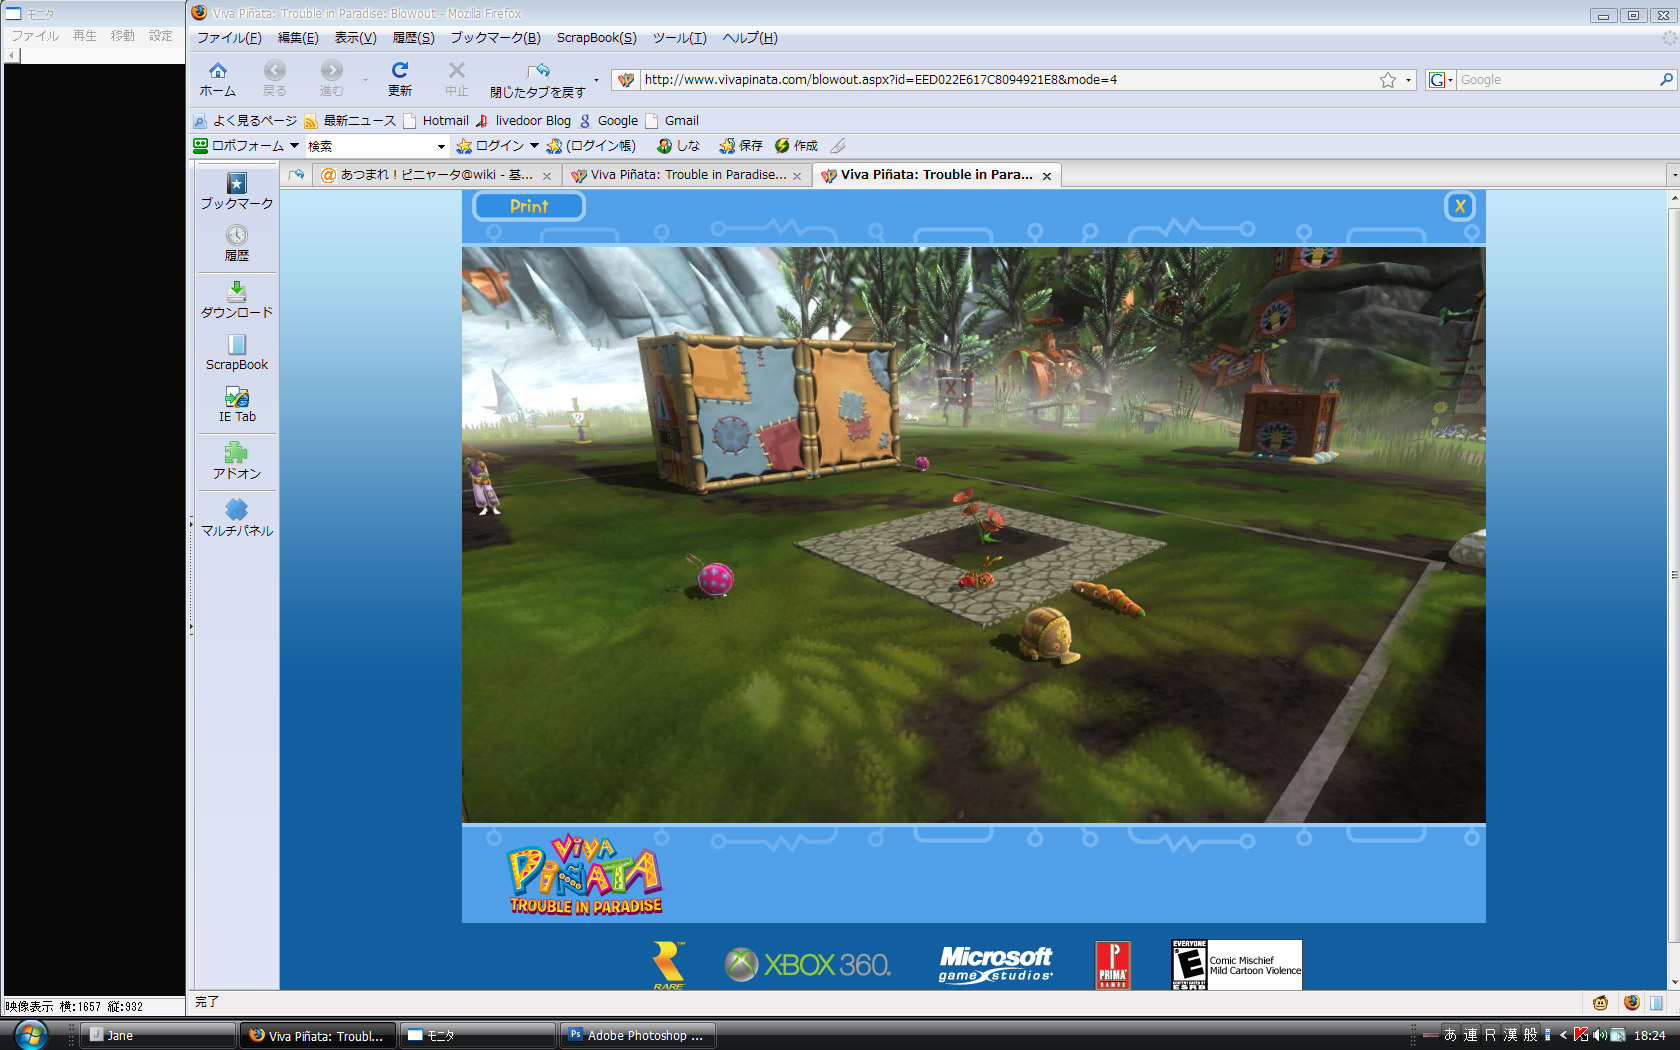Image resolution: width=1680 pixels, height=1050 pixels.
Task: Close the image viewer with X button
Action: 1460,206
